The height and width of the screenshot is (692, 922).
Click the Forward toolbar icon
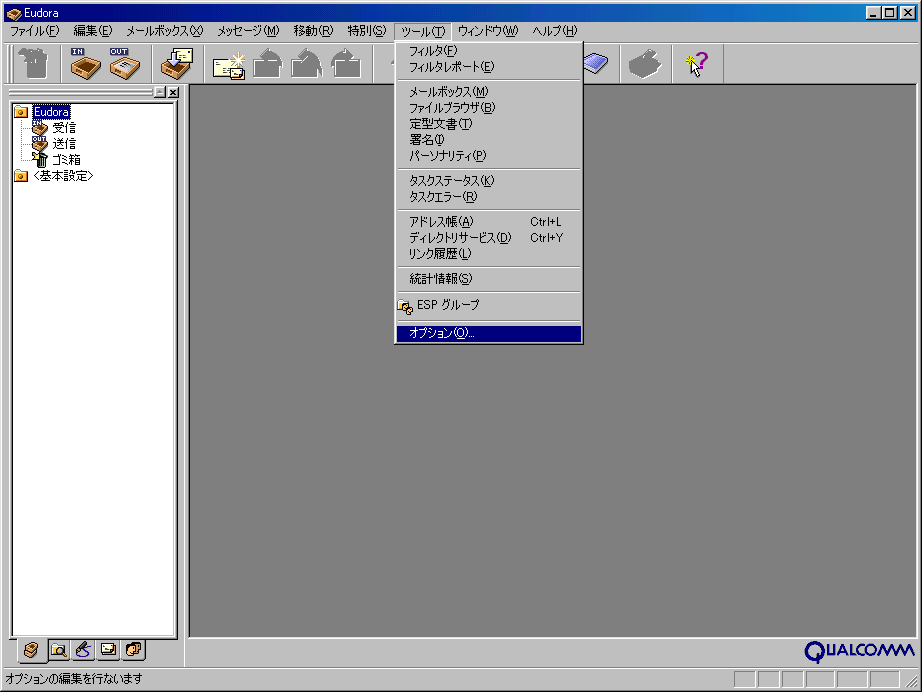click(x=346, y=63)
